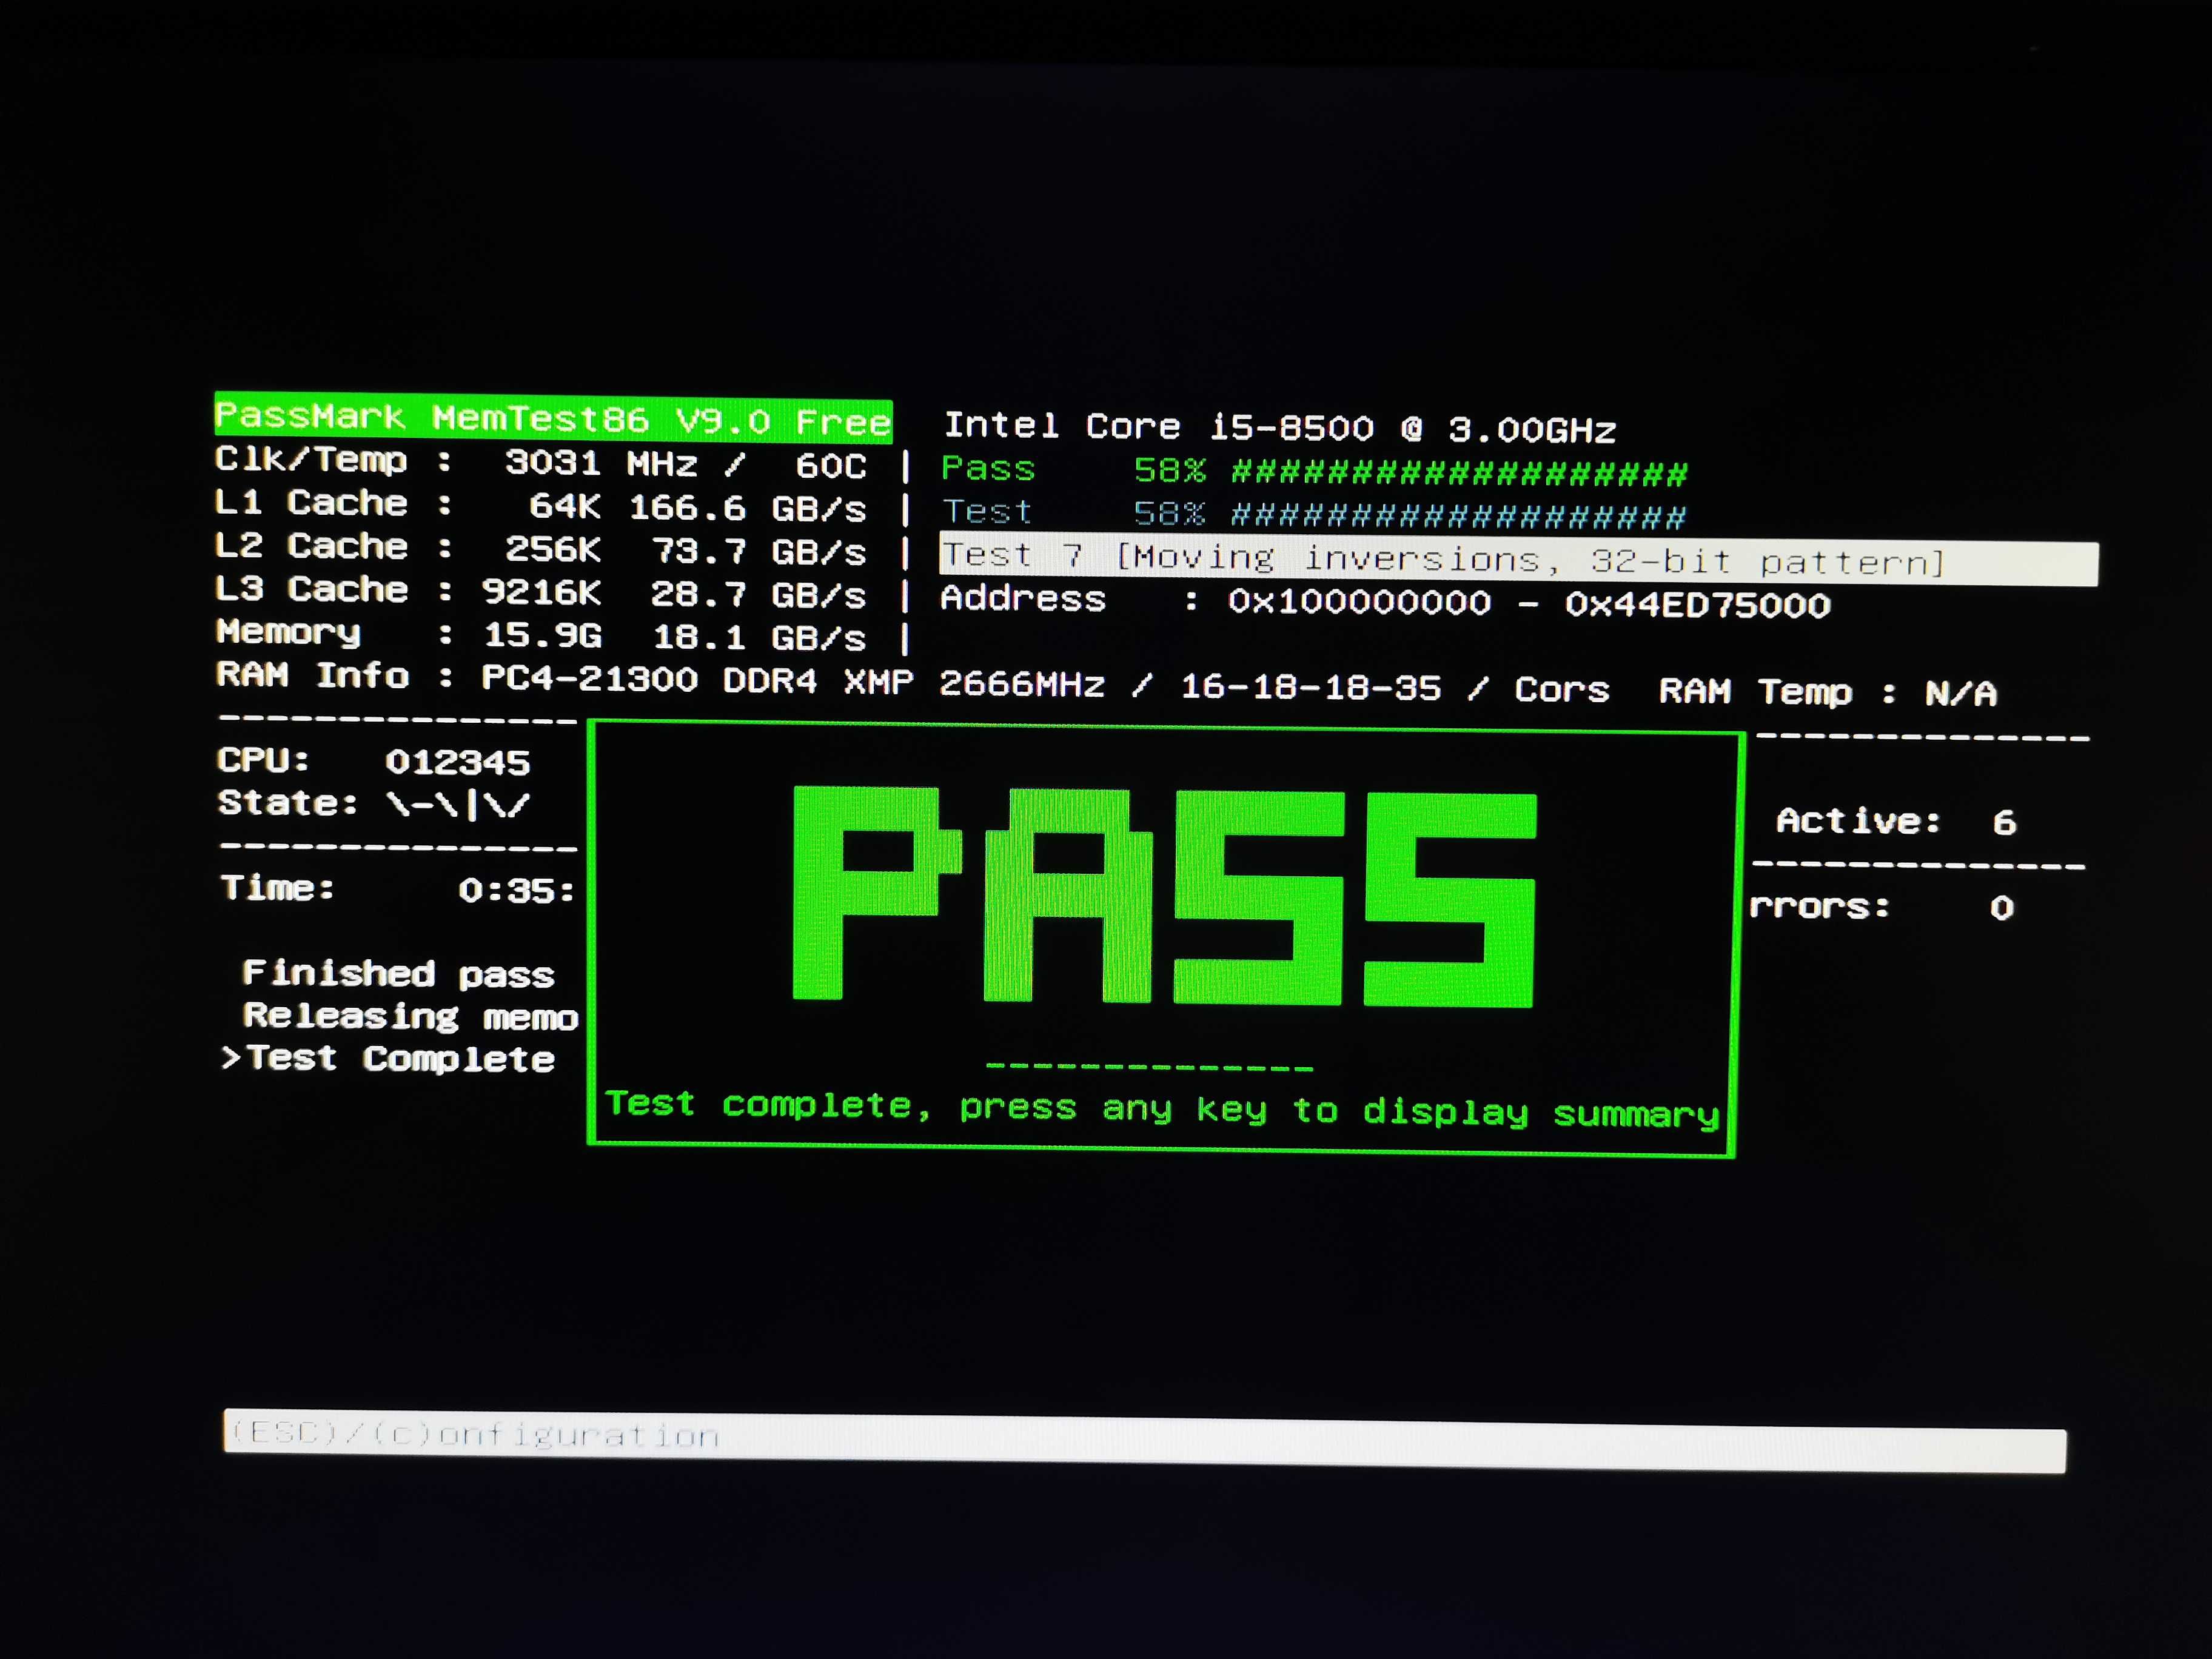The image size is (2212, 1659).
Task: Click the 16-18-18-35 timings value
Action: [x=1311, y=688]
